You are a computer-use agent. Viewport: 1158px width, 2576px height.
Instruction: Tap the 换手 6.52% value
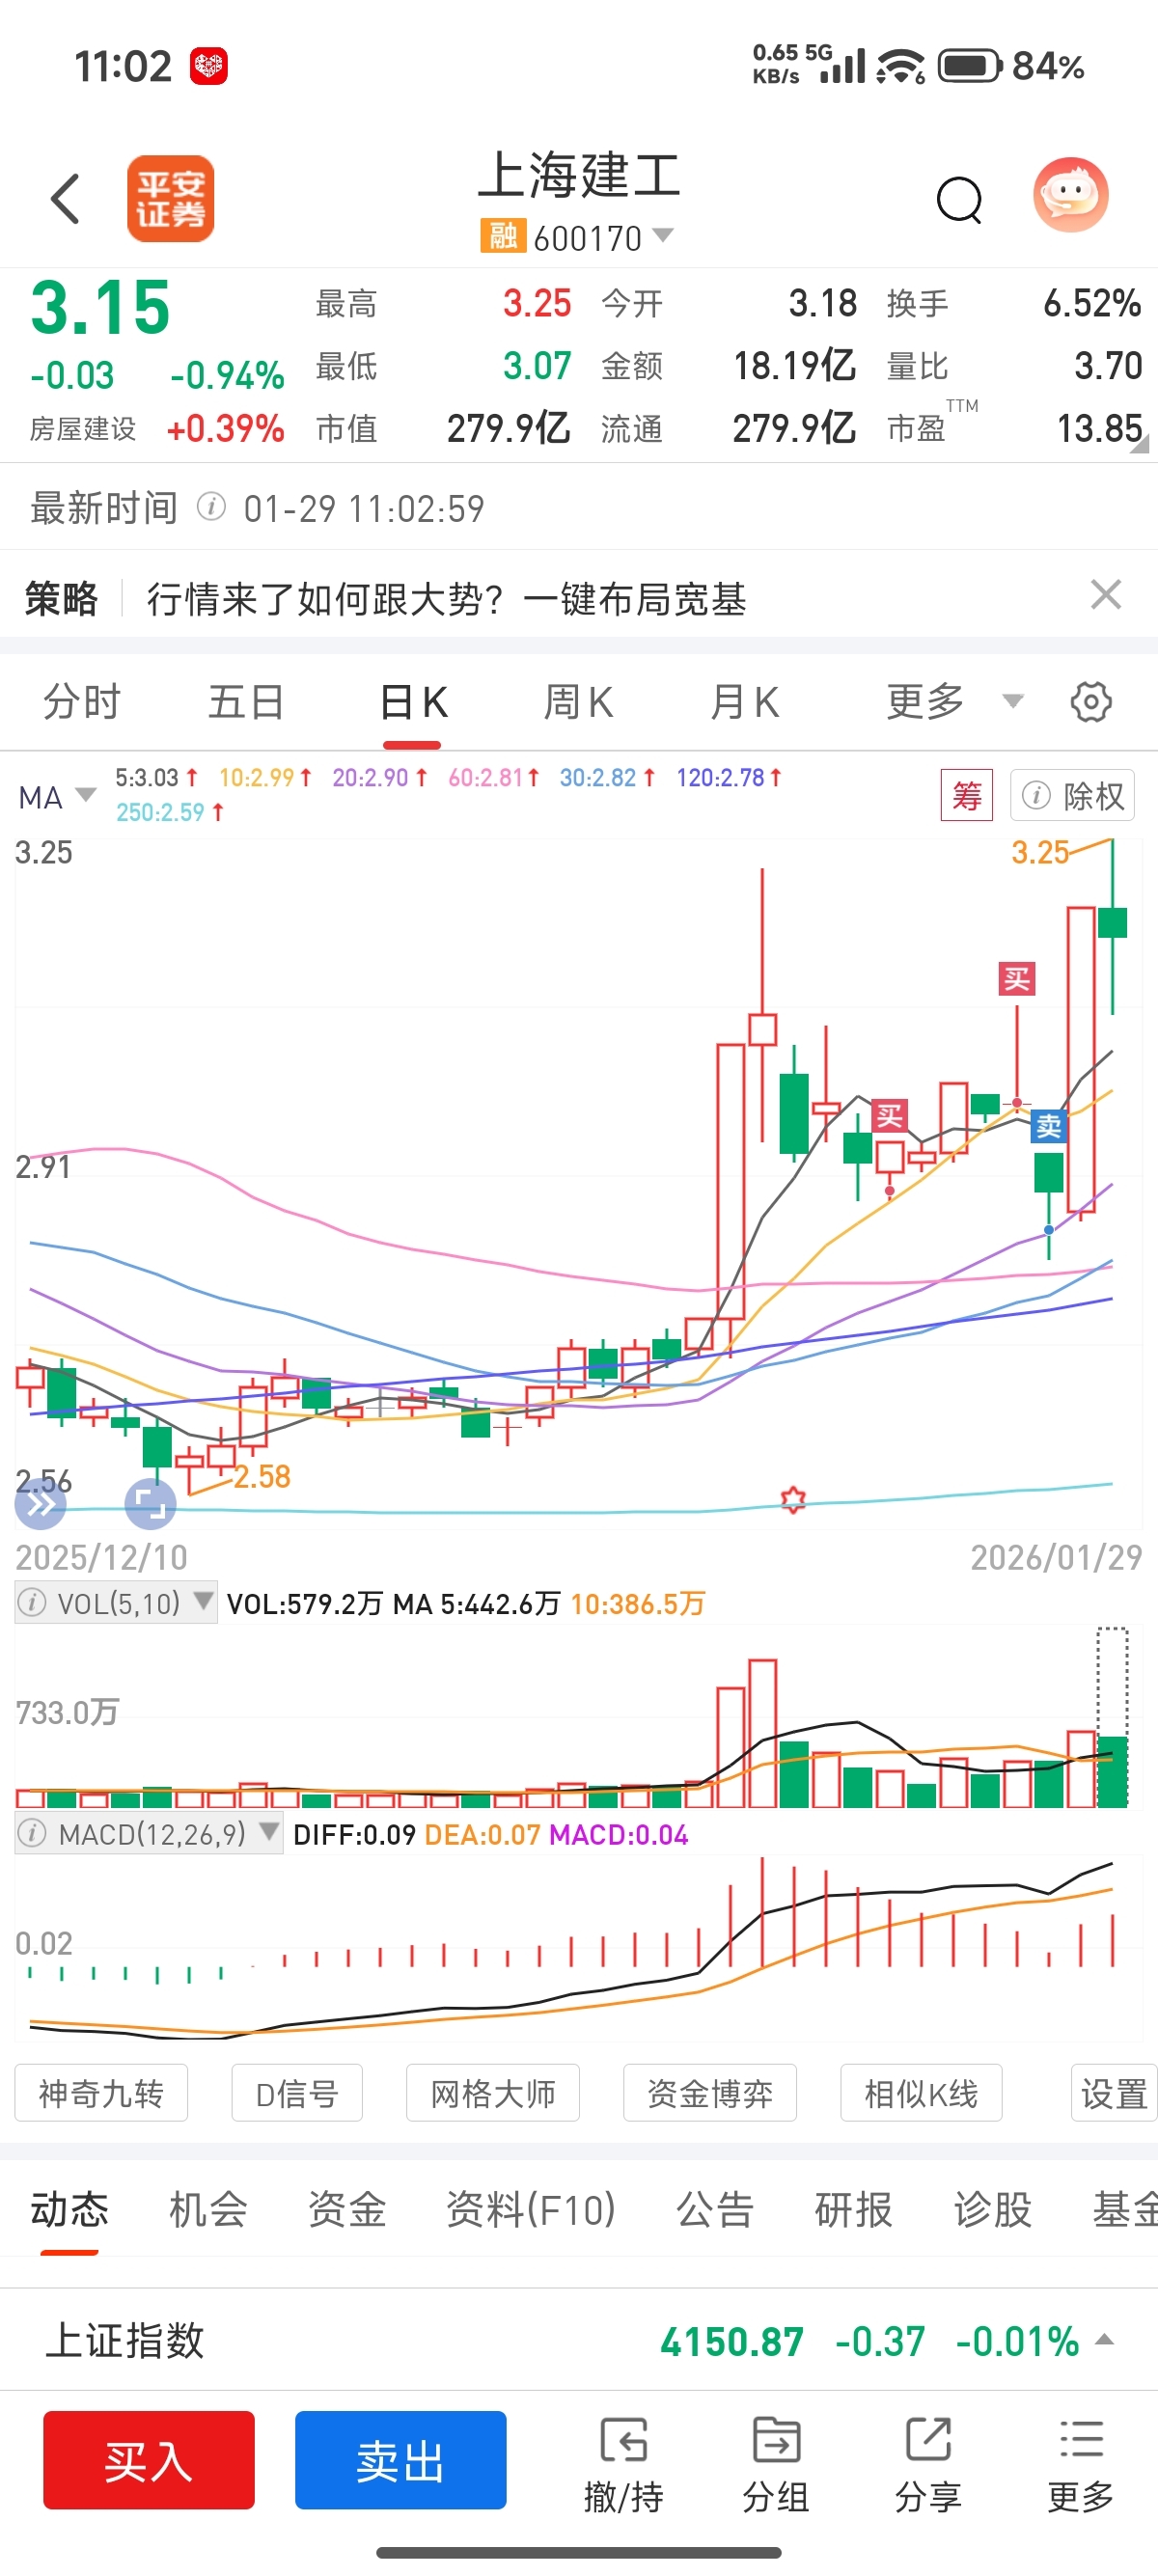tap(1092, 303)
